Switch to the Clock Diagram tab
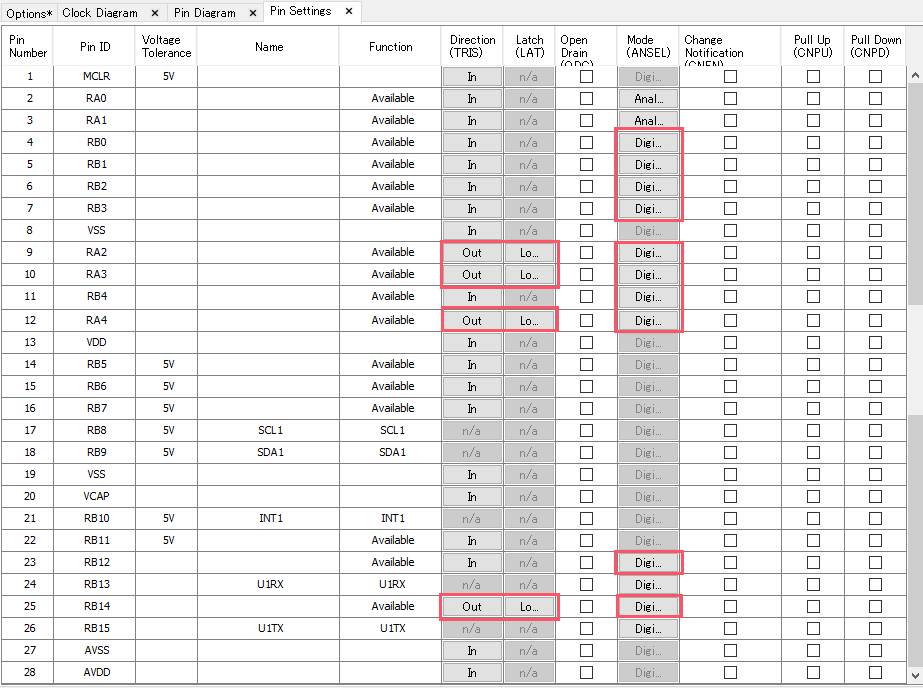Viewport: 923px width, 688px height. 100,13
